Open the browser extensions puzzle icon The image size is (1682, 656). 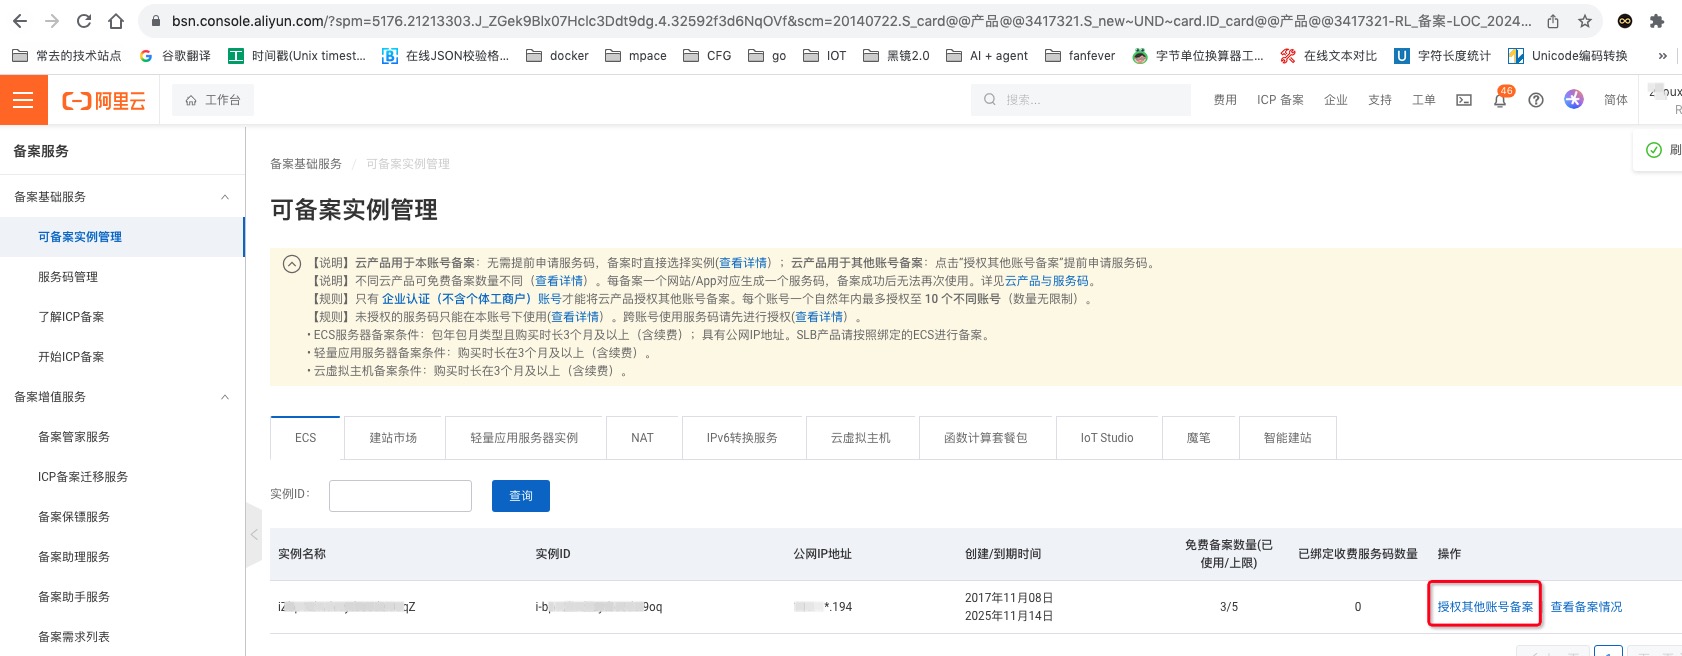pos(1657,21)
